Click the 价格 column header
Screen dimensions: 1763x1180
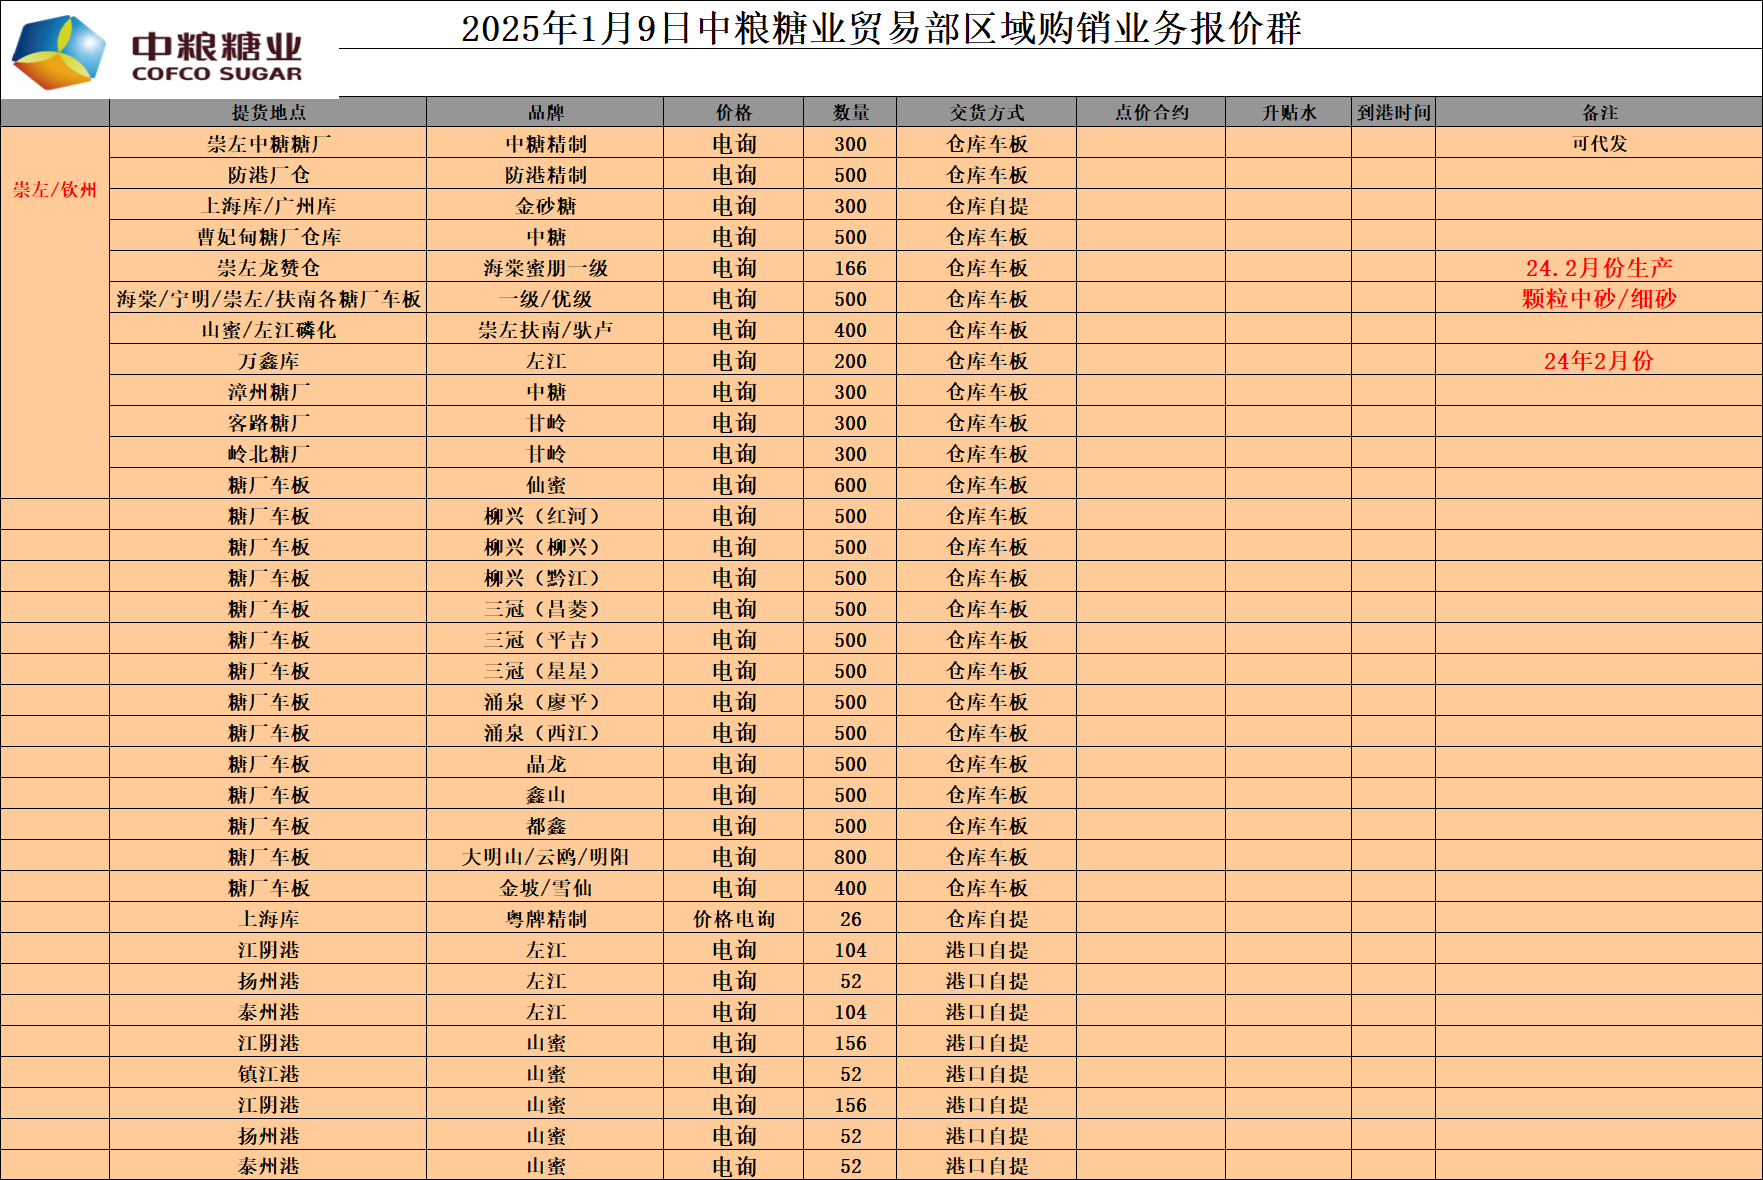(733, 113)
